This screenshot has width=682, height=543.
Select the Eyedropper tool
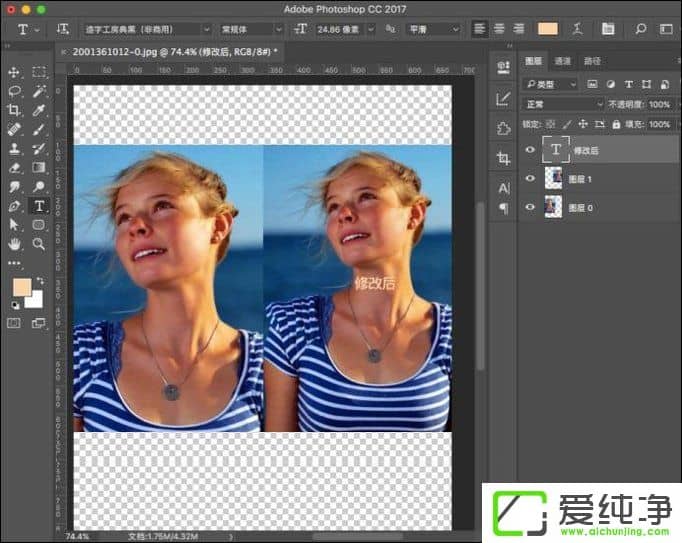pyautogui.click(x=39, y=110)
